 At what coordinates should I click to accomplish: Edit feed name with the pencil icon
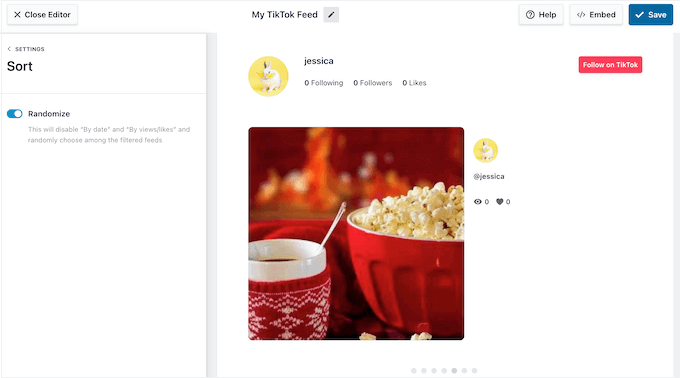331,15
